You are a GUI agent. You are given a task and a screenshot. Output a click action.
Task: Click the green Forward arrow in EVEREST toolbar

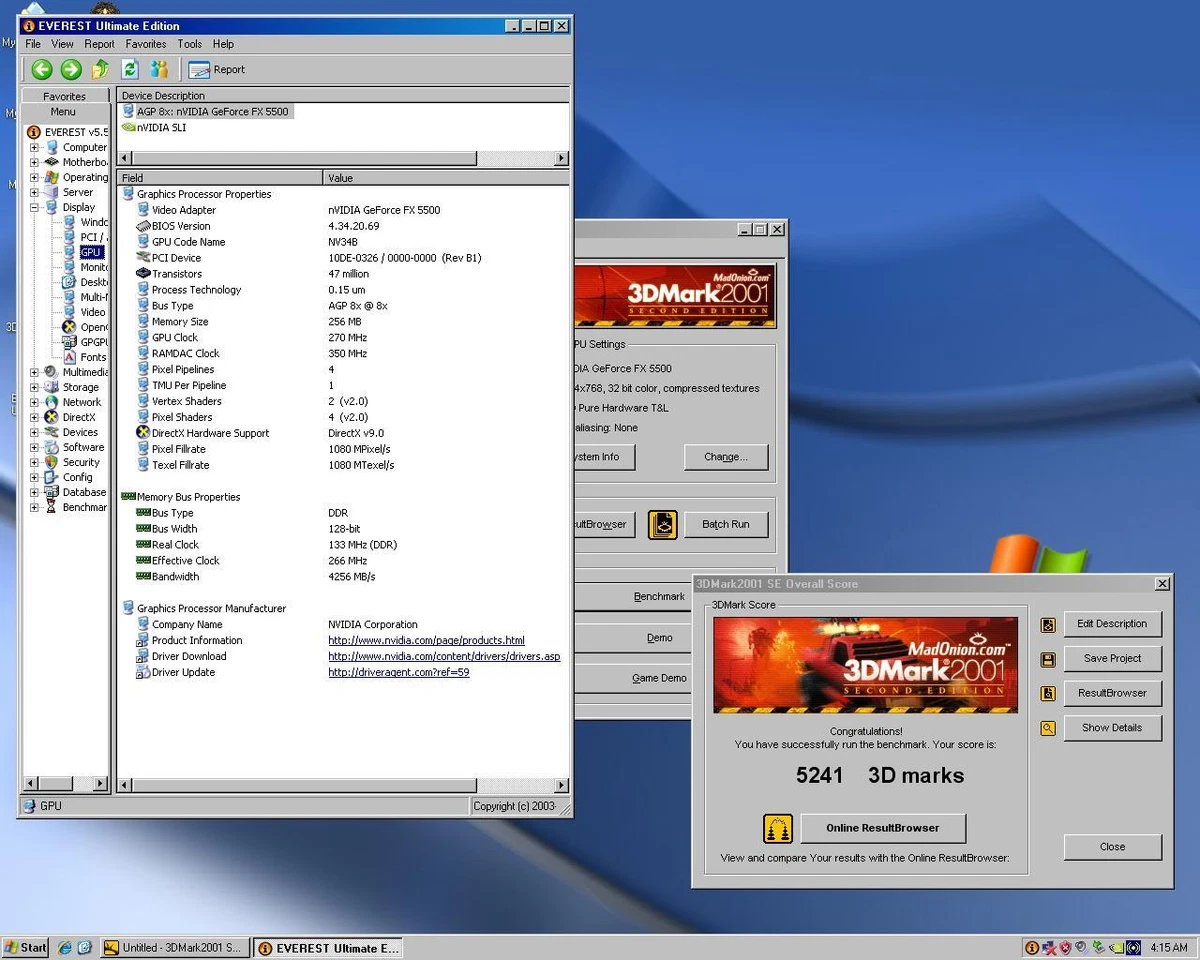pos(71,69)
